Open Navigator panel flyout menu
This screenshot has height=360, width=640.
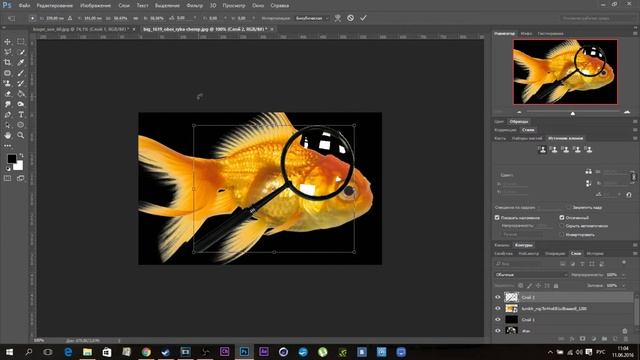(x=635, y=33)
